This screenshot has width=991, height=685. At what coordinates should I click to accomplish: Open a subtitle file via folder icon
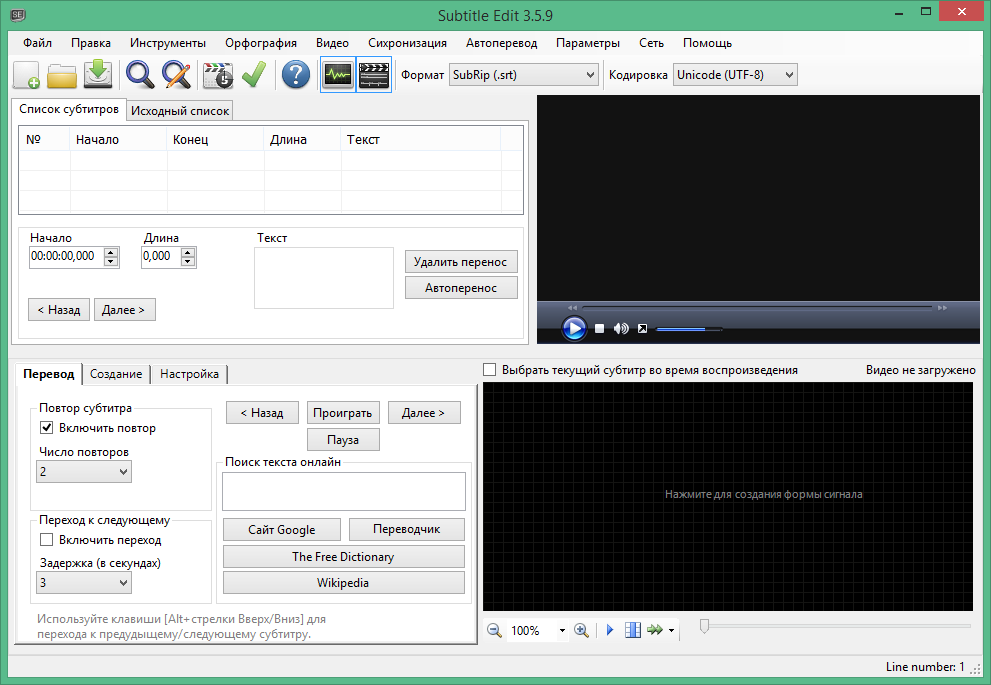62,75
